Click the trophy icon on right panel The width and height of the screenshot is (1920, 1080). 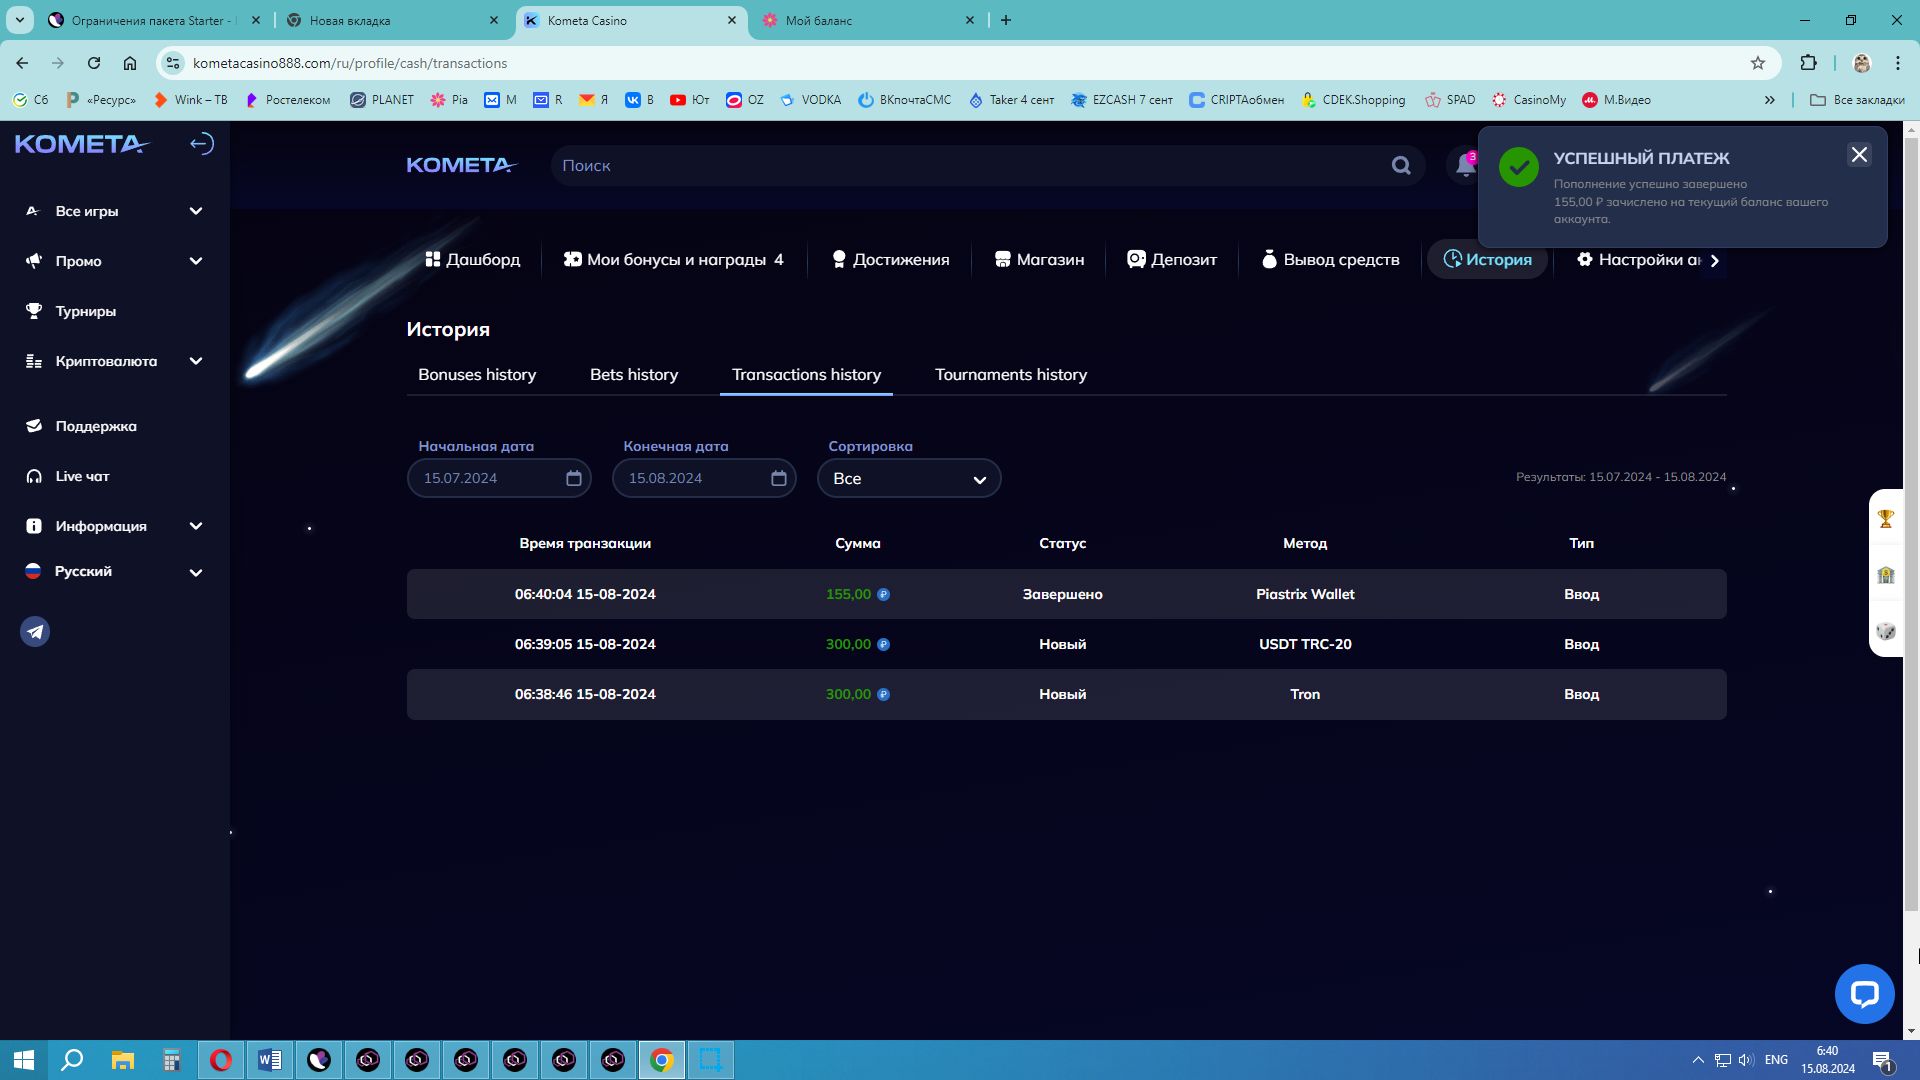pyautogui.click(x=1885, y=518)
